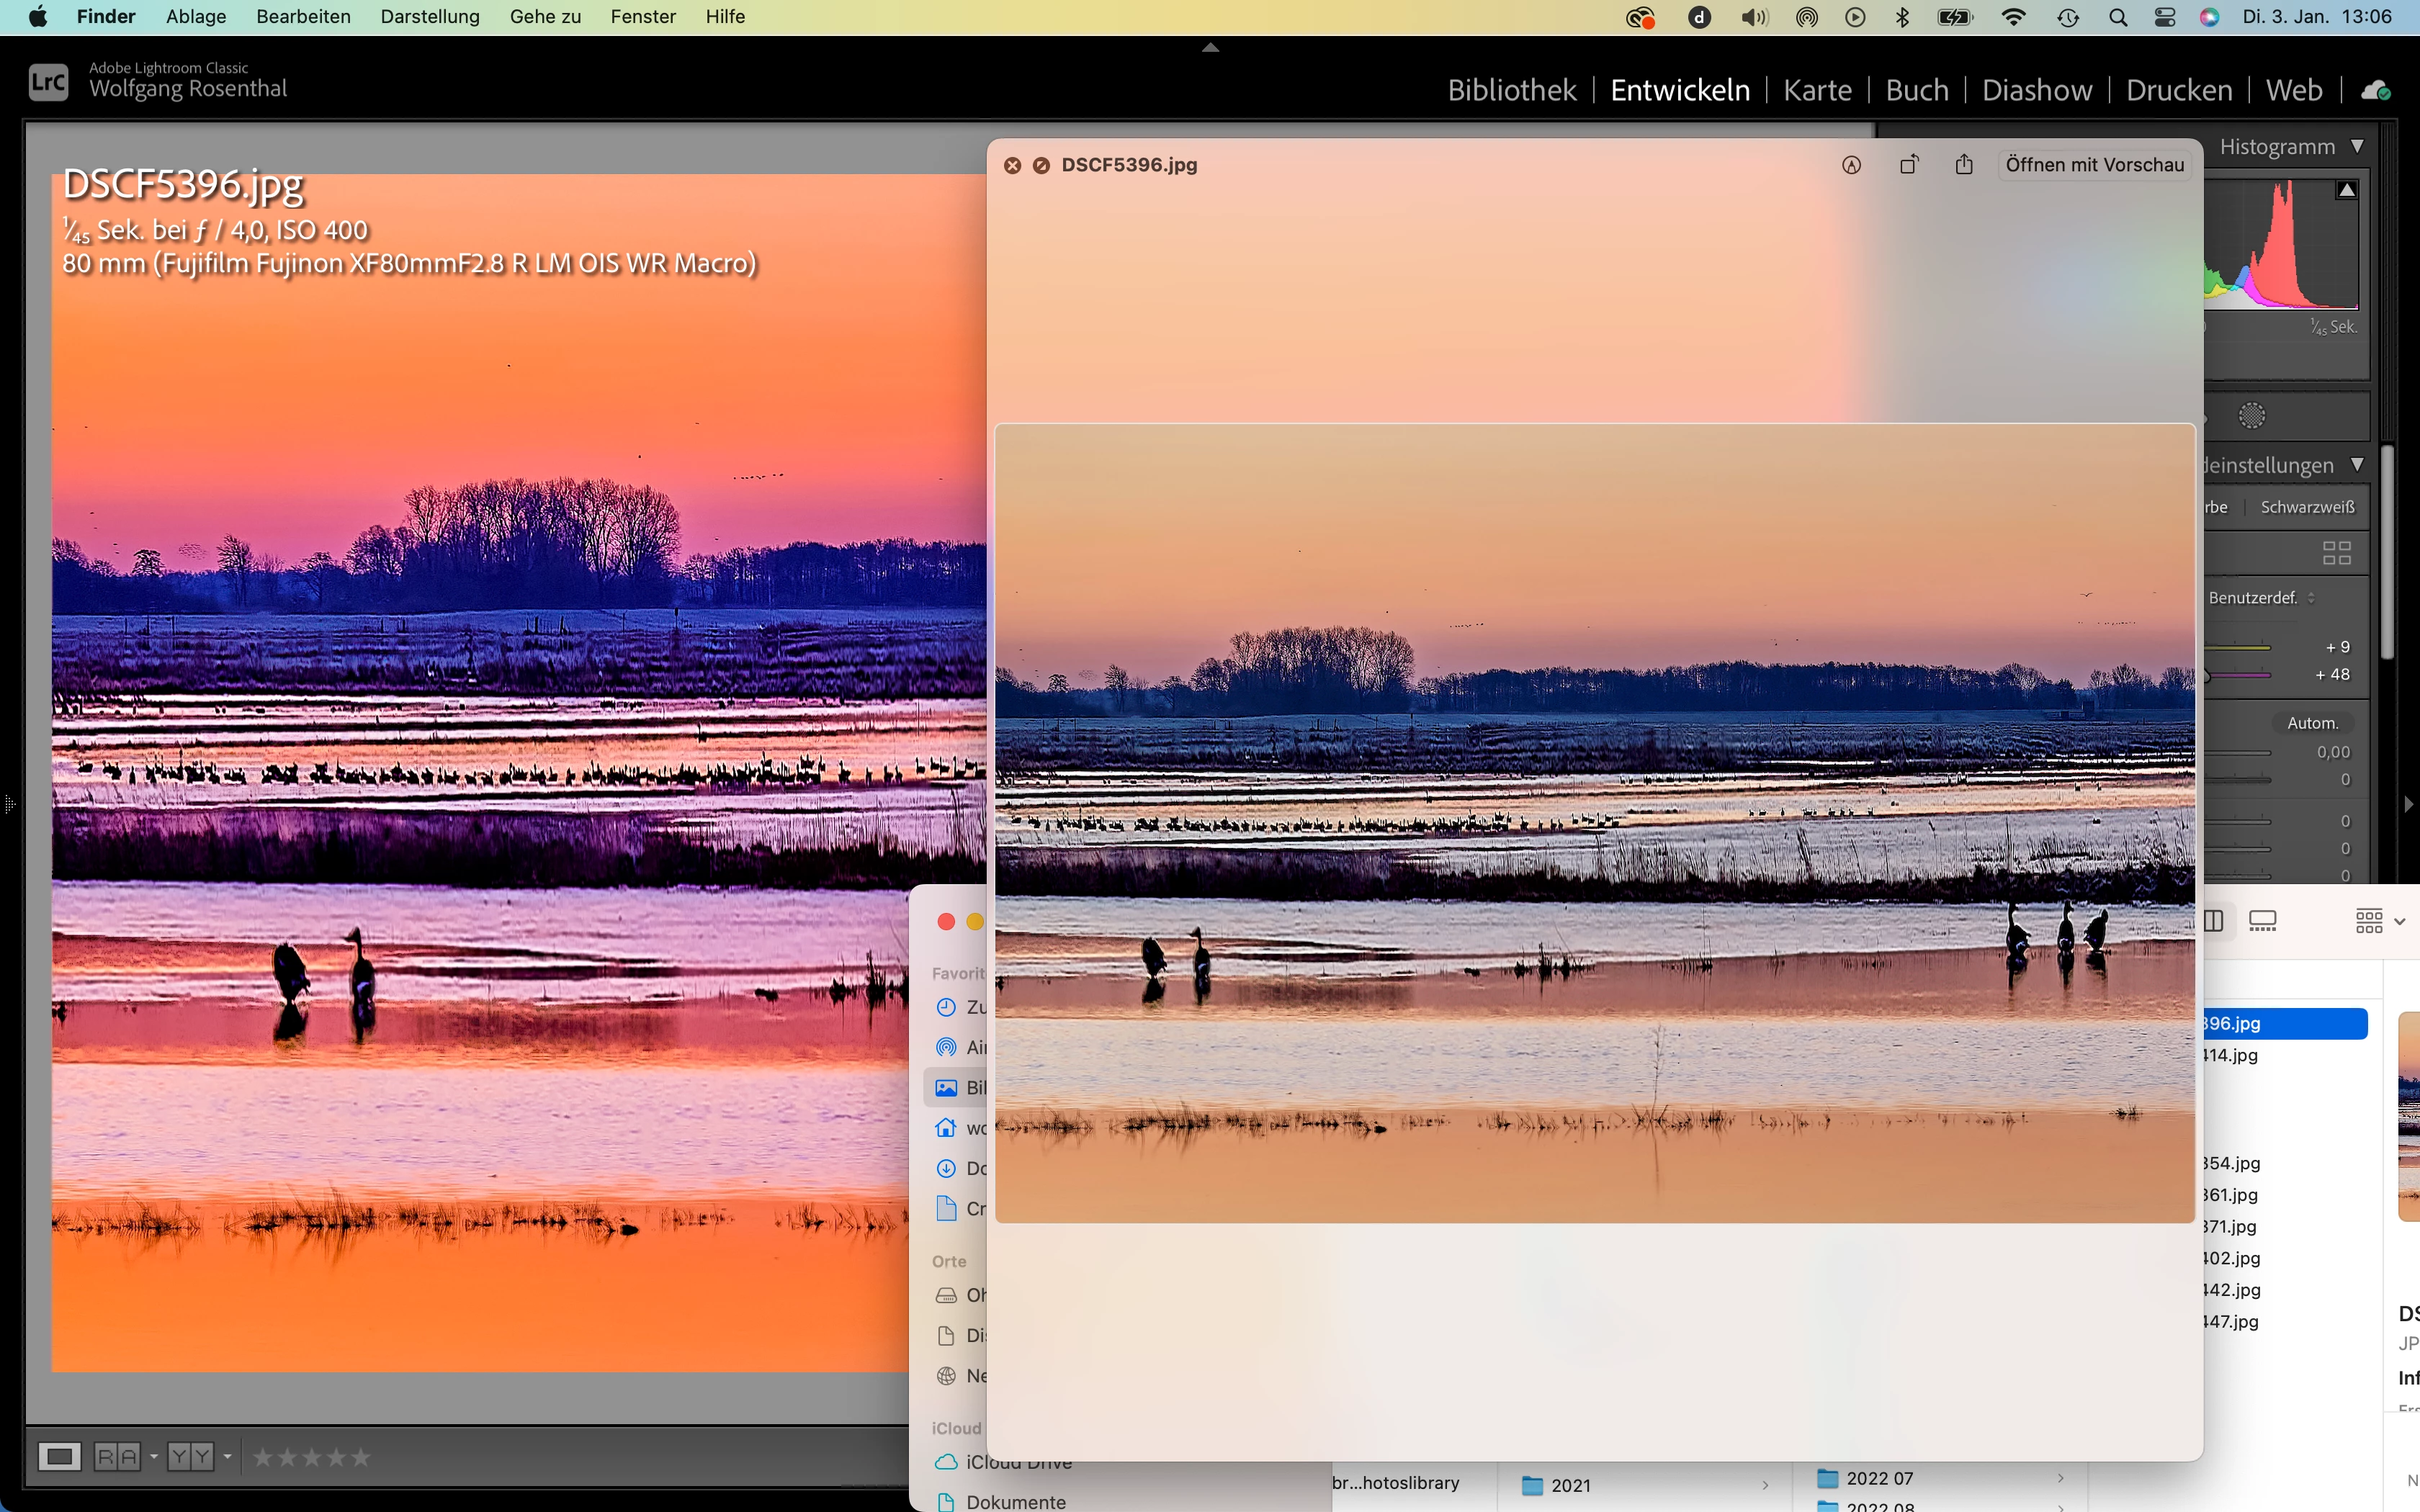The width and height of the screenshot is (2420, 1512).
Task: Open the Network globe icon in Finder sidebar
Action: click(946, 1376)
